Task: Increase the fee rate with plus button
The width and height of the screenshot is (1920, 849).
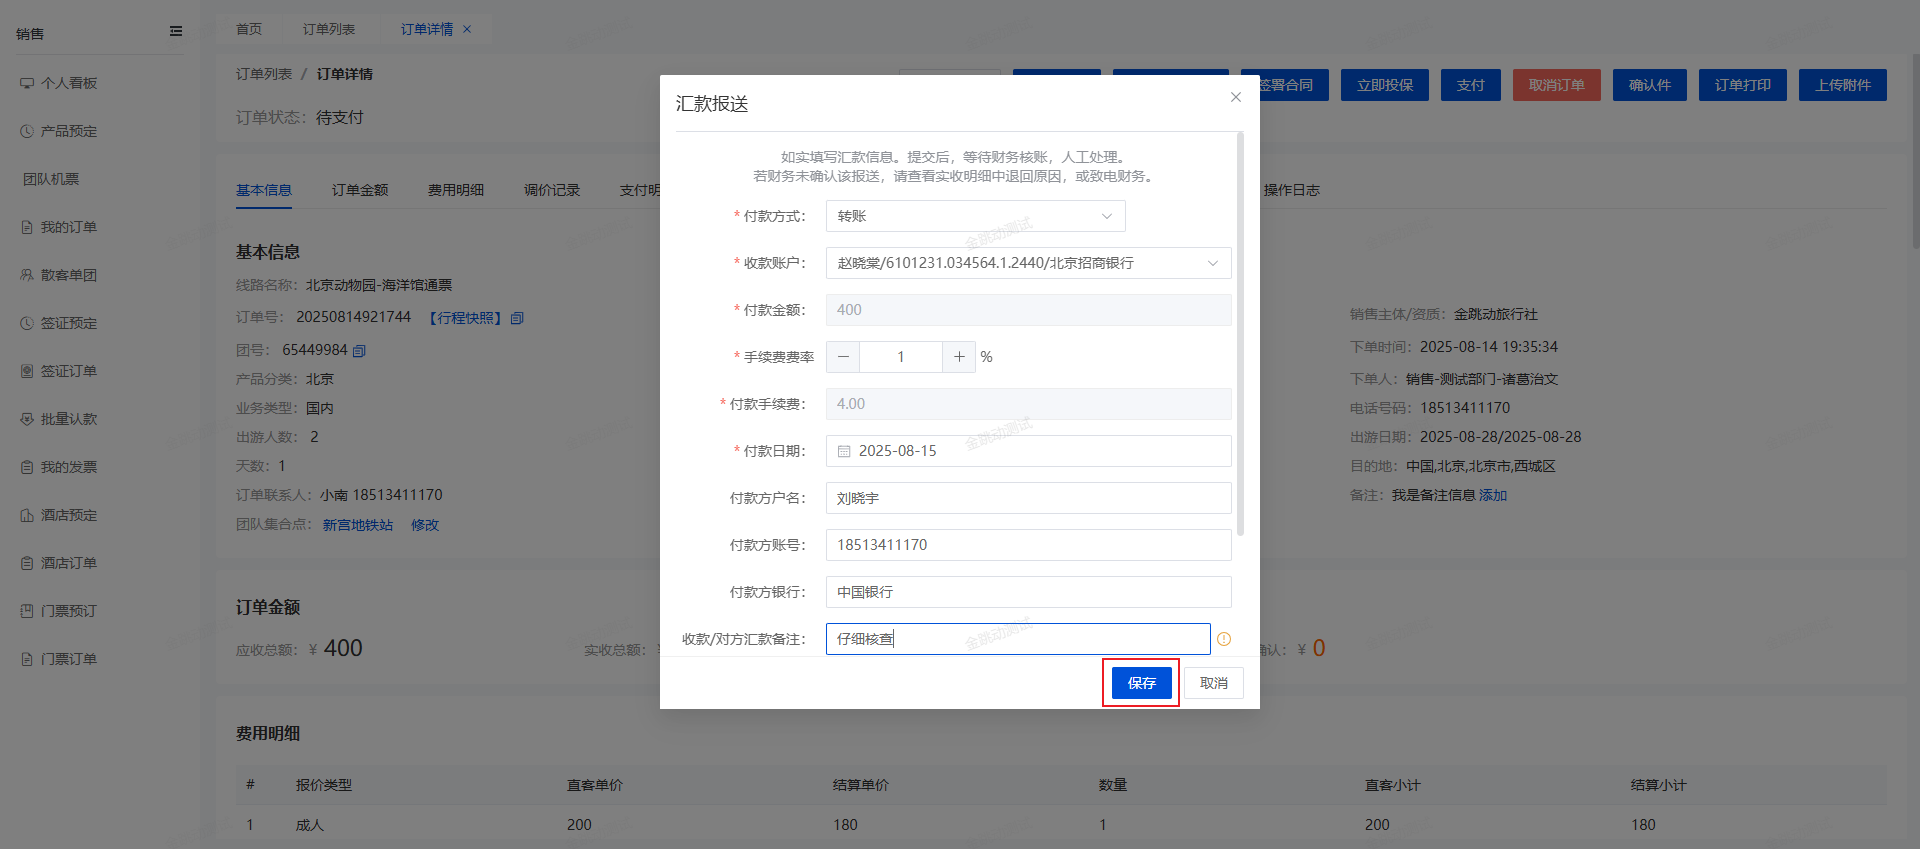Action: coord(959,357)
